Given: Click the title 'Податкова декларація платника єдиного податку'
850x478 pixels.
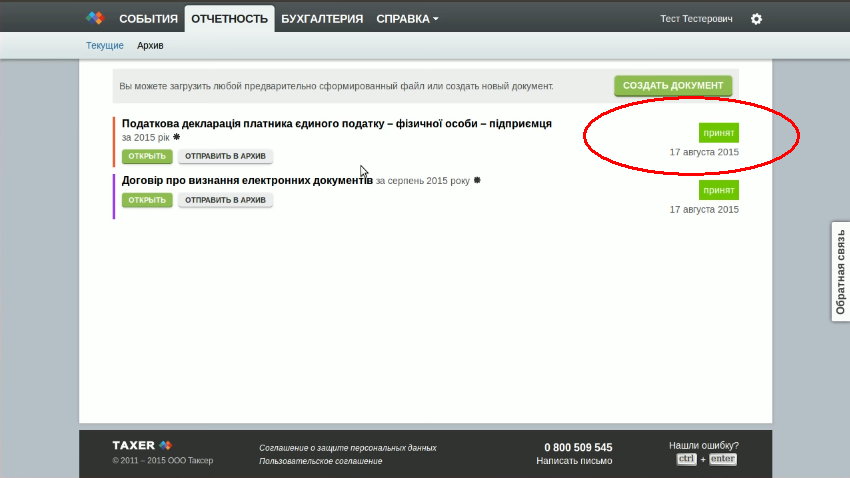Looking at the screenshot, I should pyautogui.click(x=337, y=124).
